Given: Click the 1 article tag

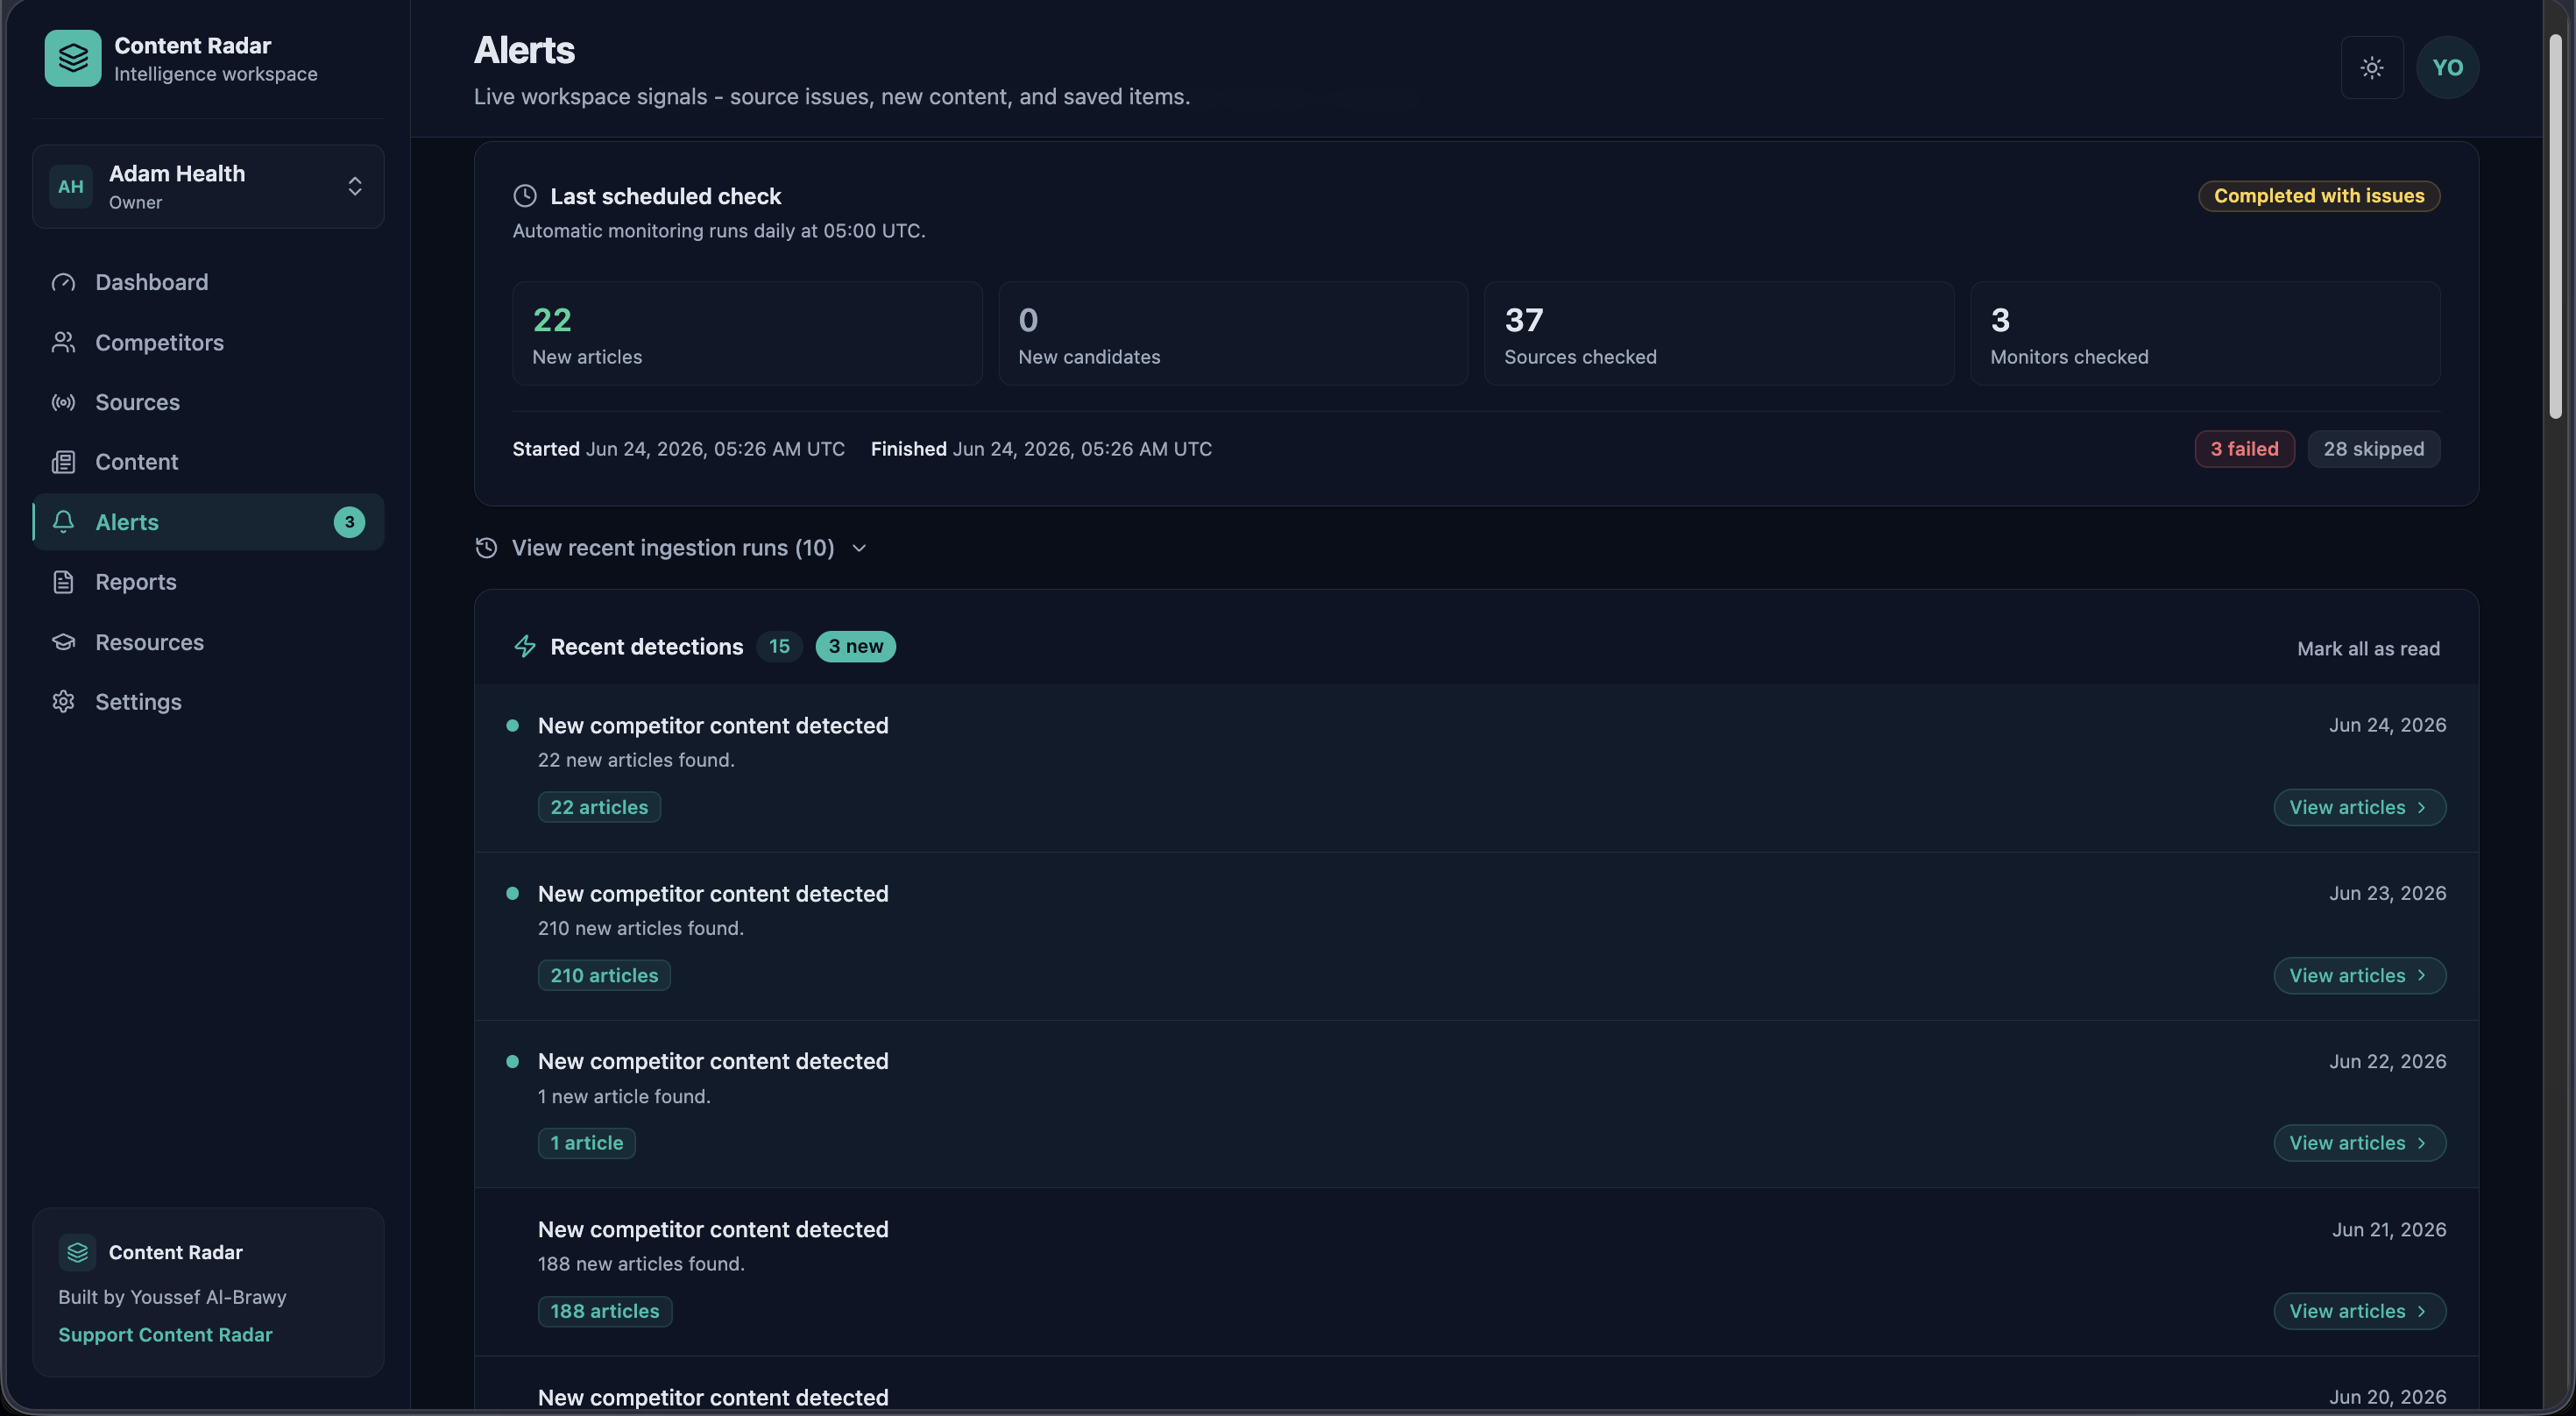Looking at the screenshot, I should pos(587,1143).
